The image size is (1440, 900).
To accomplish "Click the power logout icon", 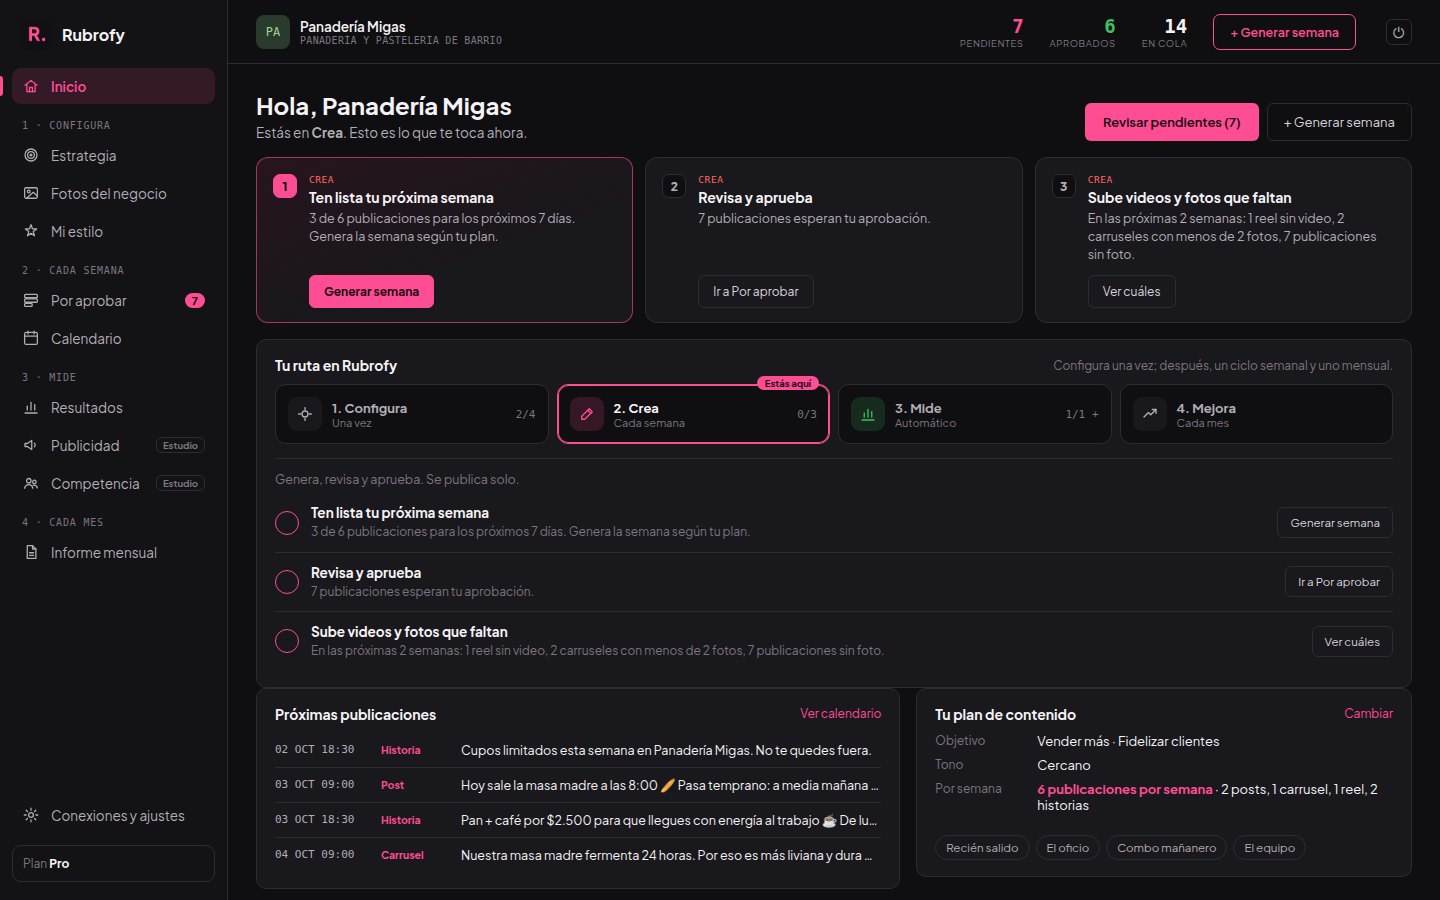I will pyautogui.click(x=1398, y=32).
